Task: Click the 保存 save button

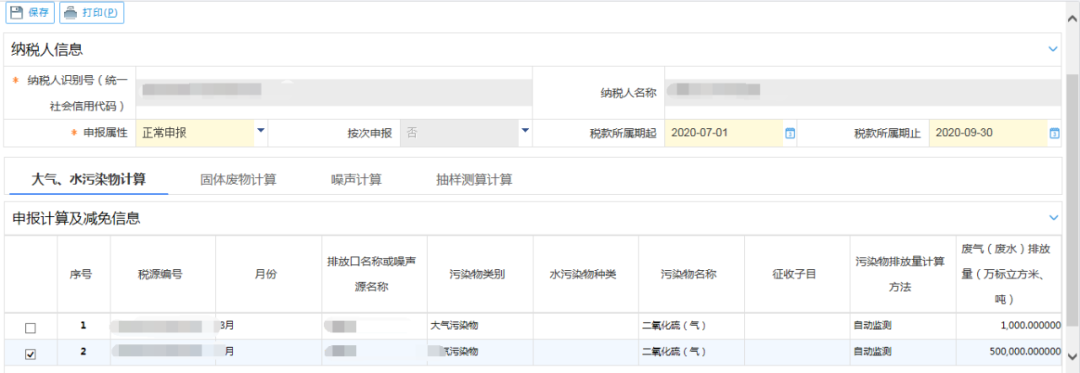Action: [30, 13]
